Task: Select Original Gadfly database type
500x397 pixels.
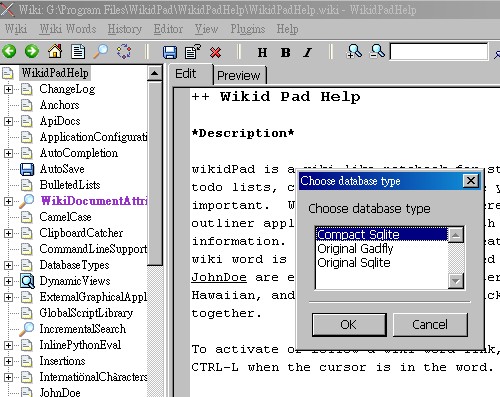Action: click(382, 249)
